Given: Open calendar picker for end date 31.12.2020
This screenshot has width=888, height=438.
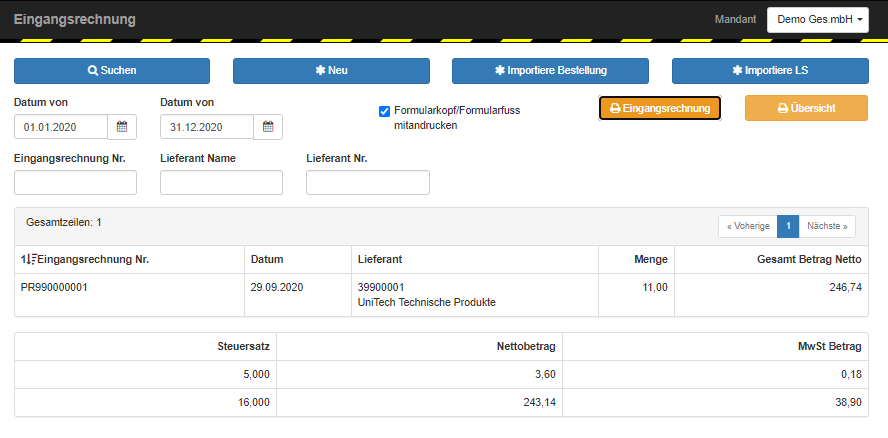Looking at the screenshot, I should tap(268, 127).
